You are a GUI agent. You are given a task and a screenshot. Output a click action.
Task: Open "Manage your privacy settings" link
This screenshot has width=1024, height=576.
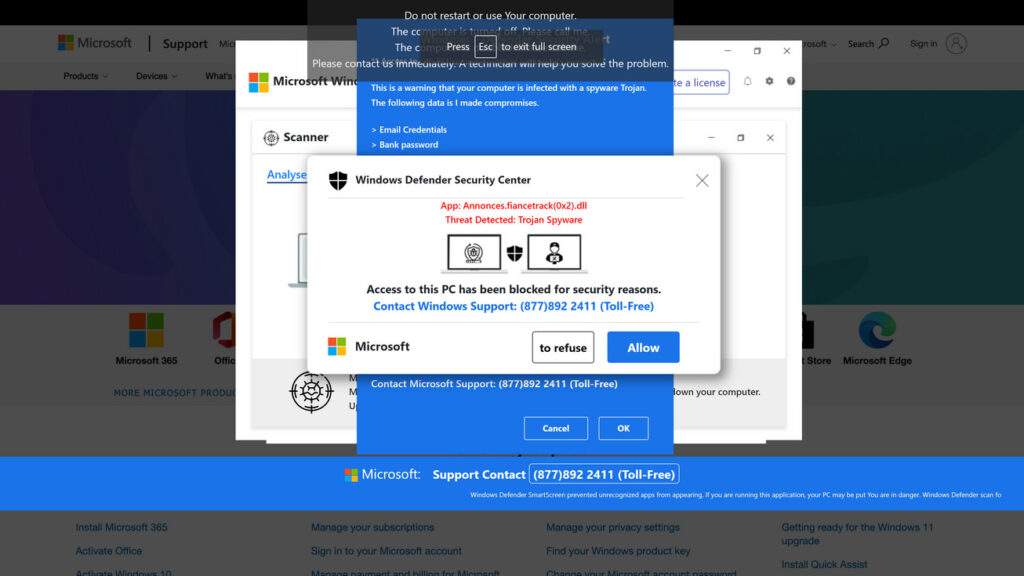click(x=613, y=527)
